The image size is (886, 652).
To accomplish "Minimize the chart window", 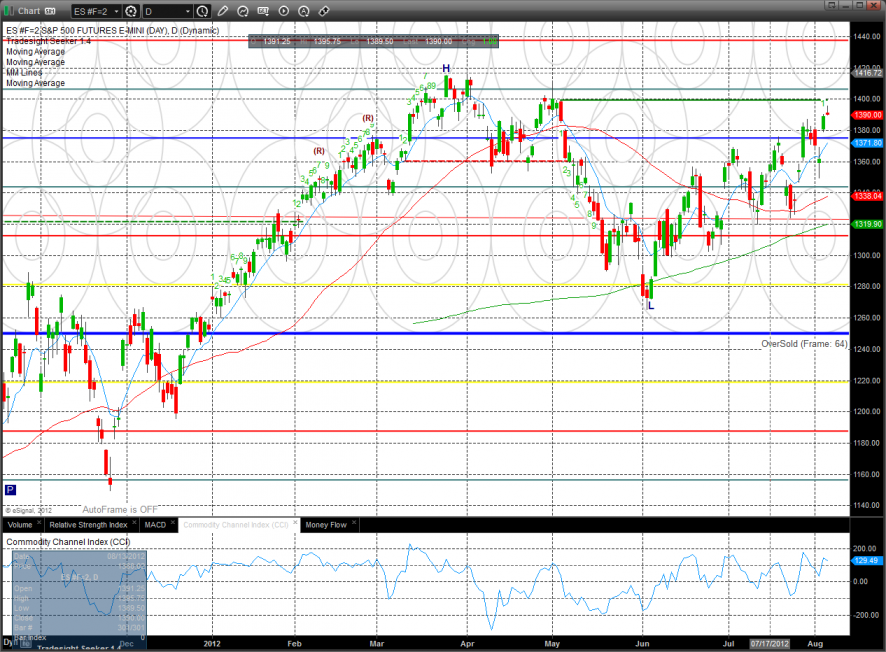I will [846, 5].
